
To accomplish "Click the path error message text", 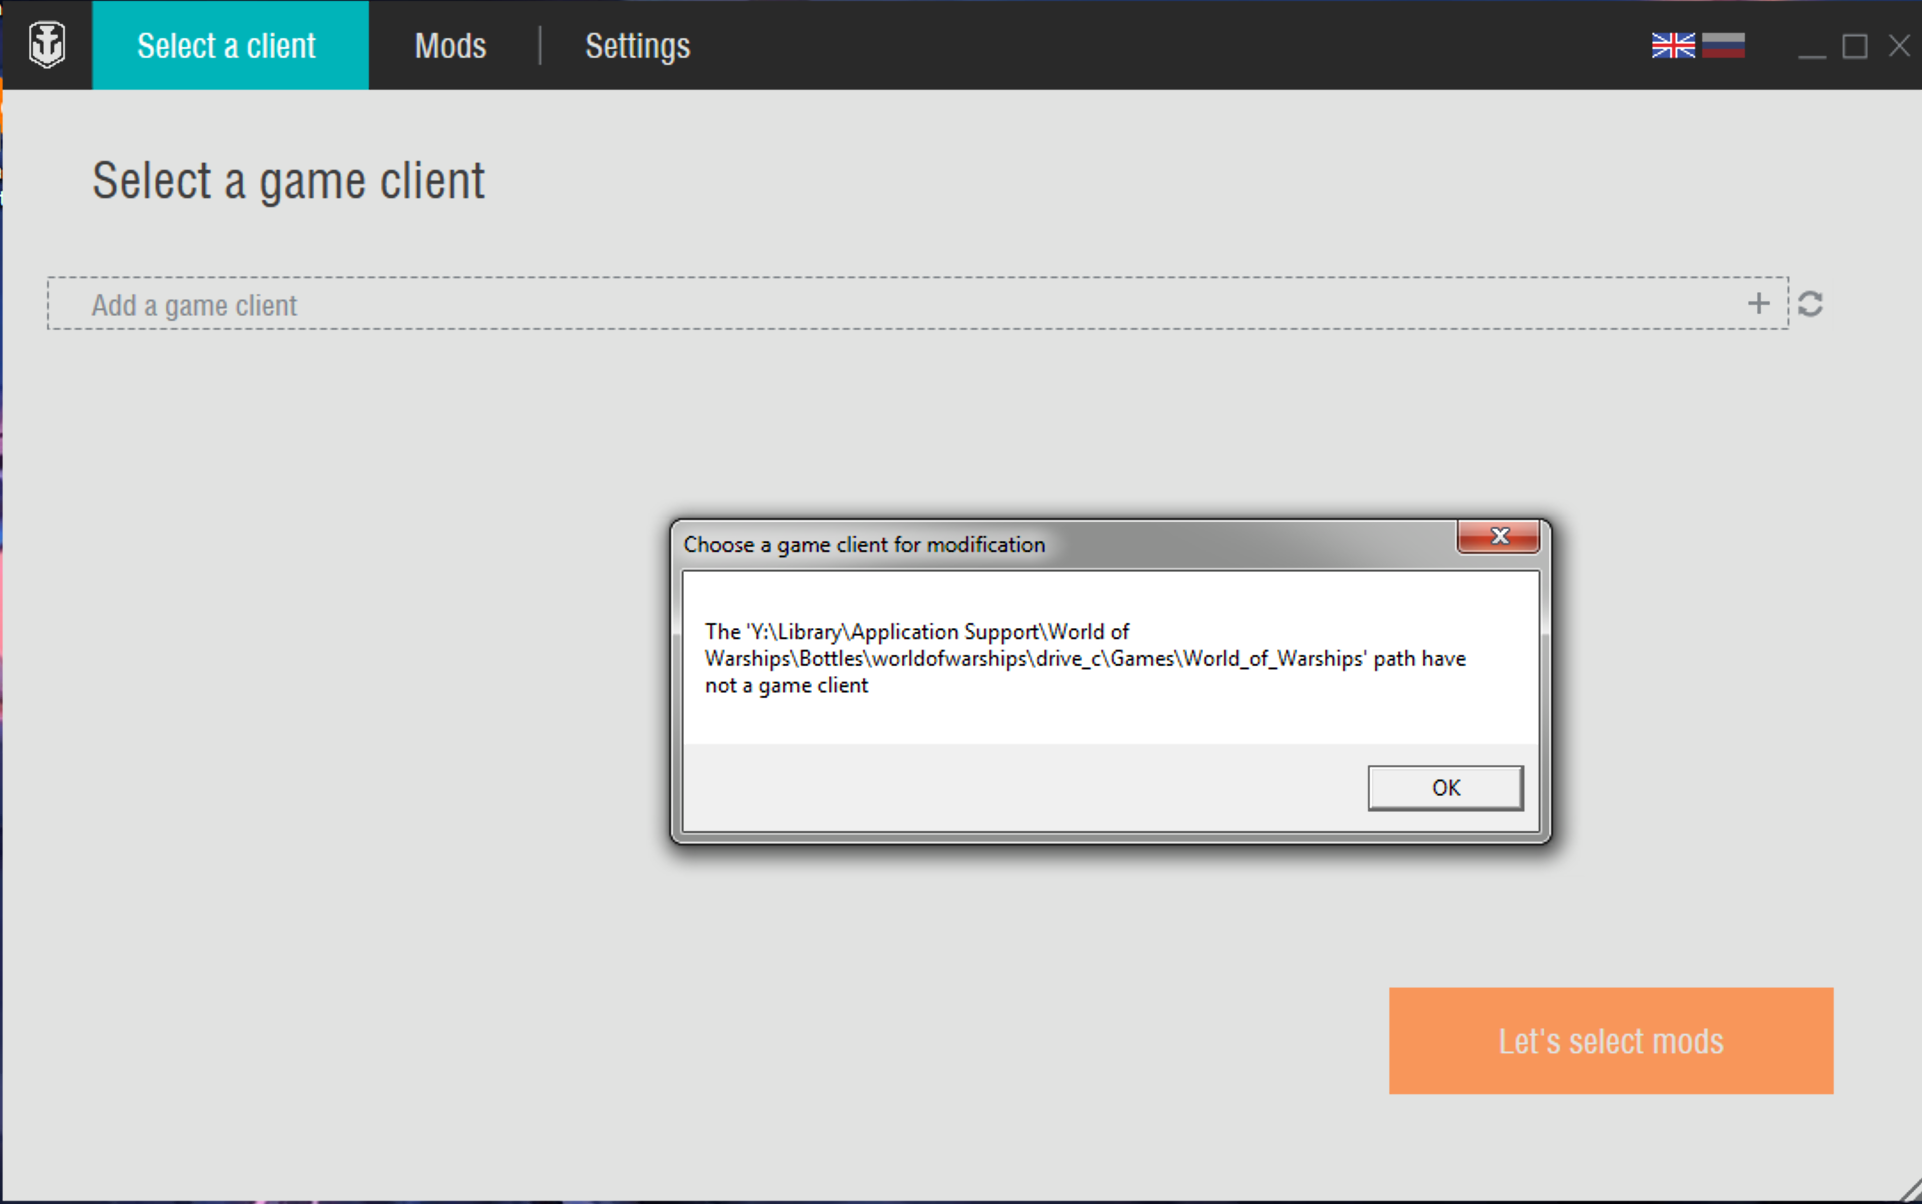I will click(1085, 658).
